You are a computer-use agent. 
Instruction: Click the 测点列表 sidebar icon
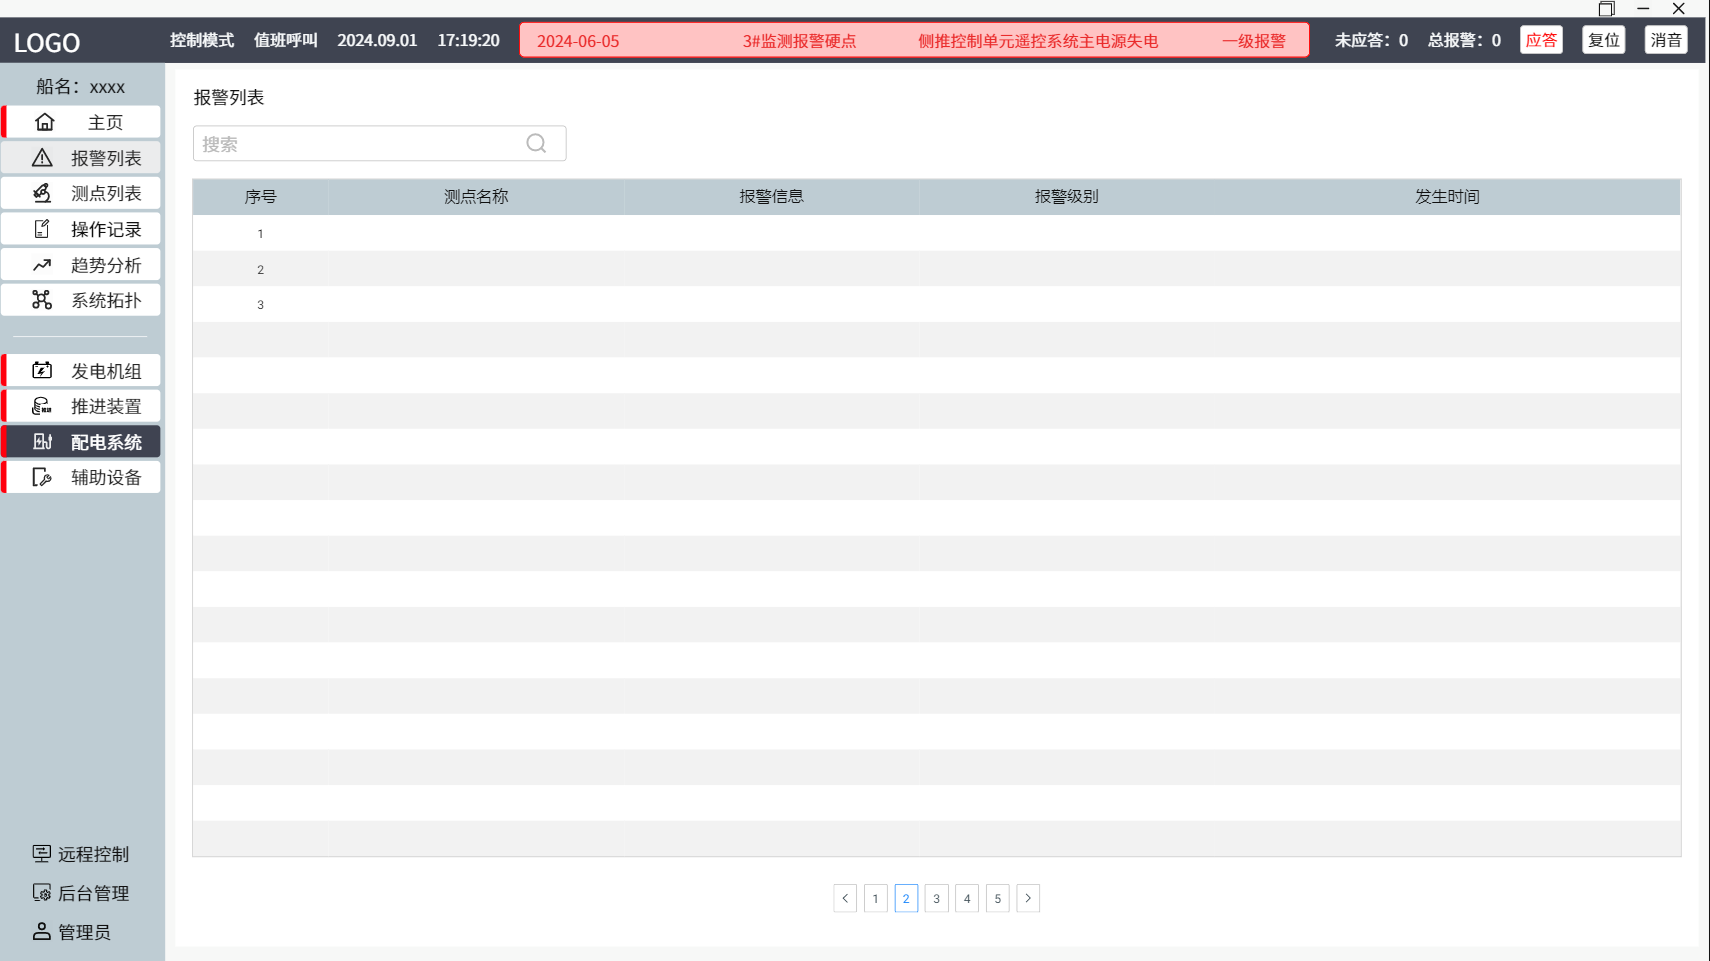click(x=42, y=193)
